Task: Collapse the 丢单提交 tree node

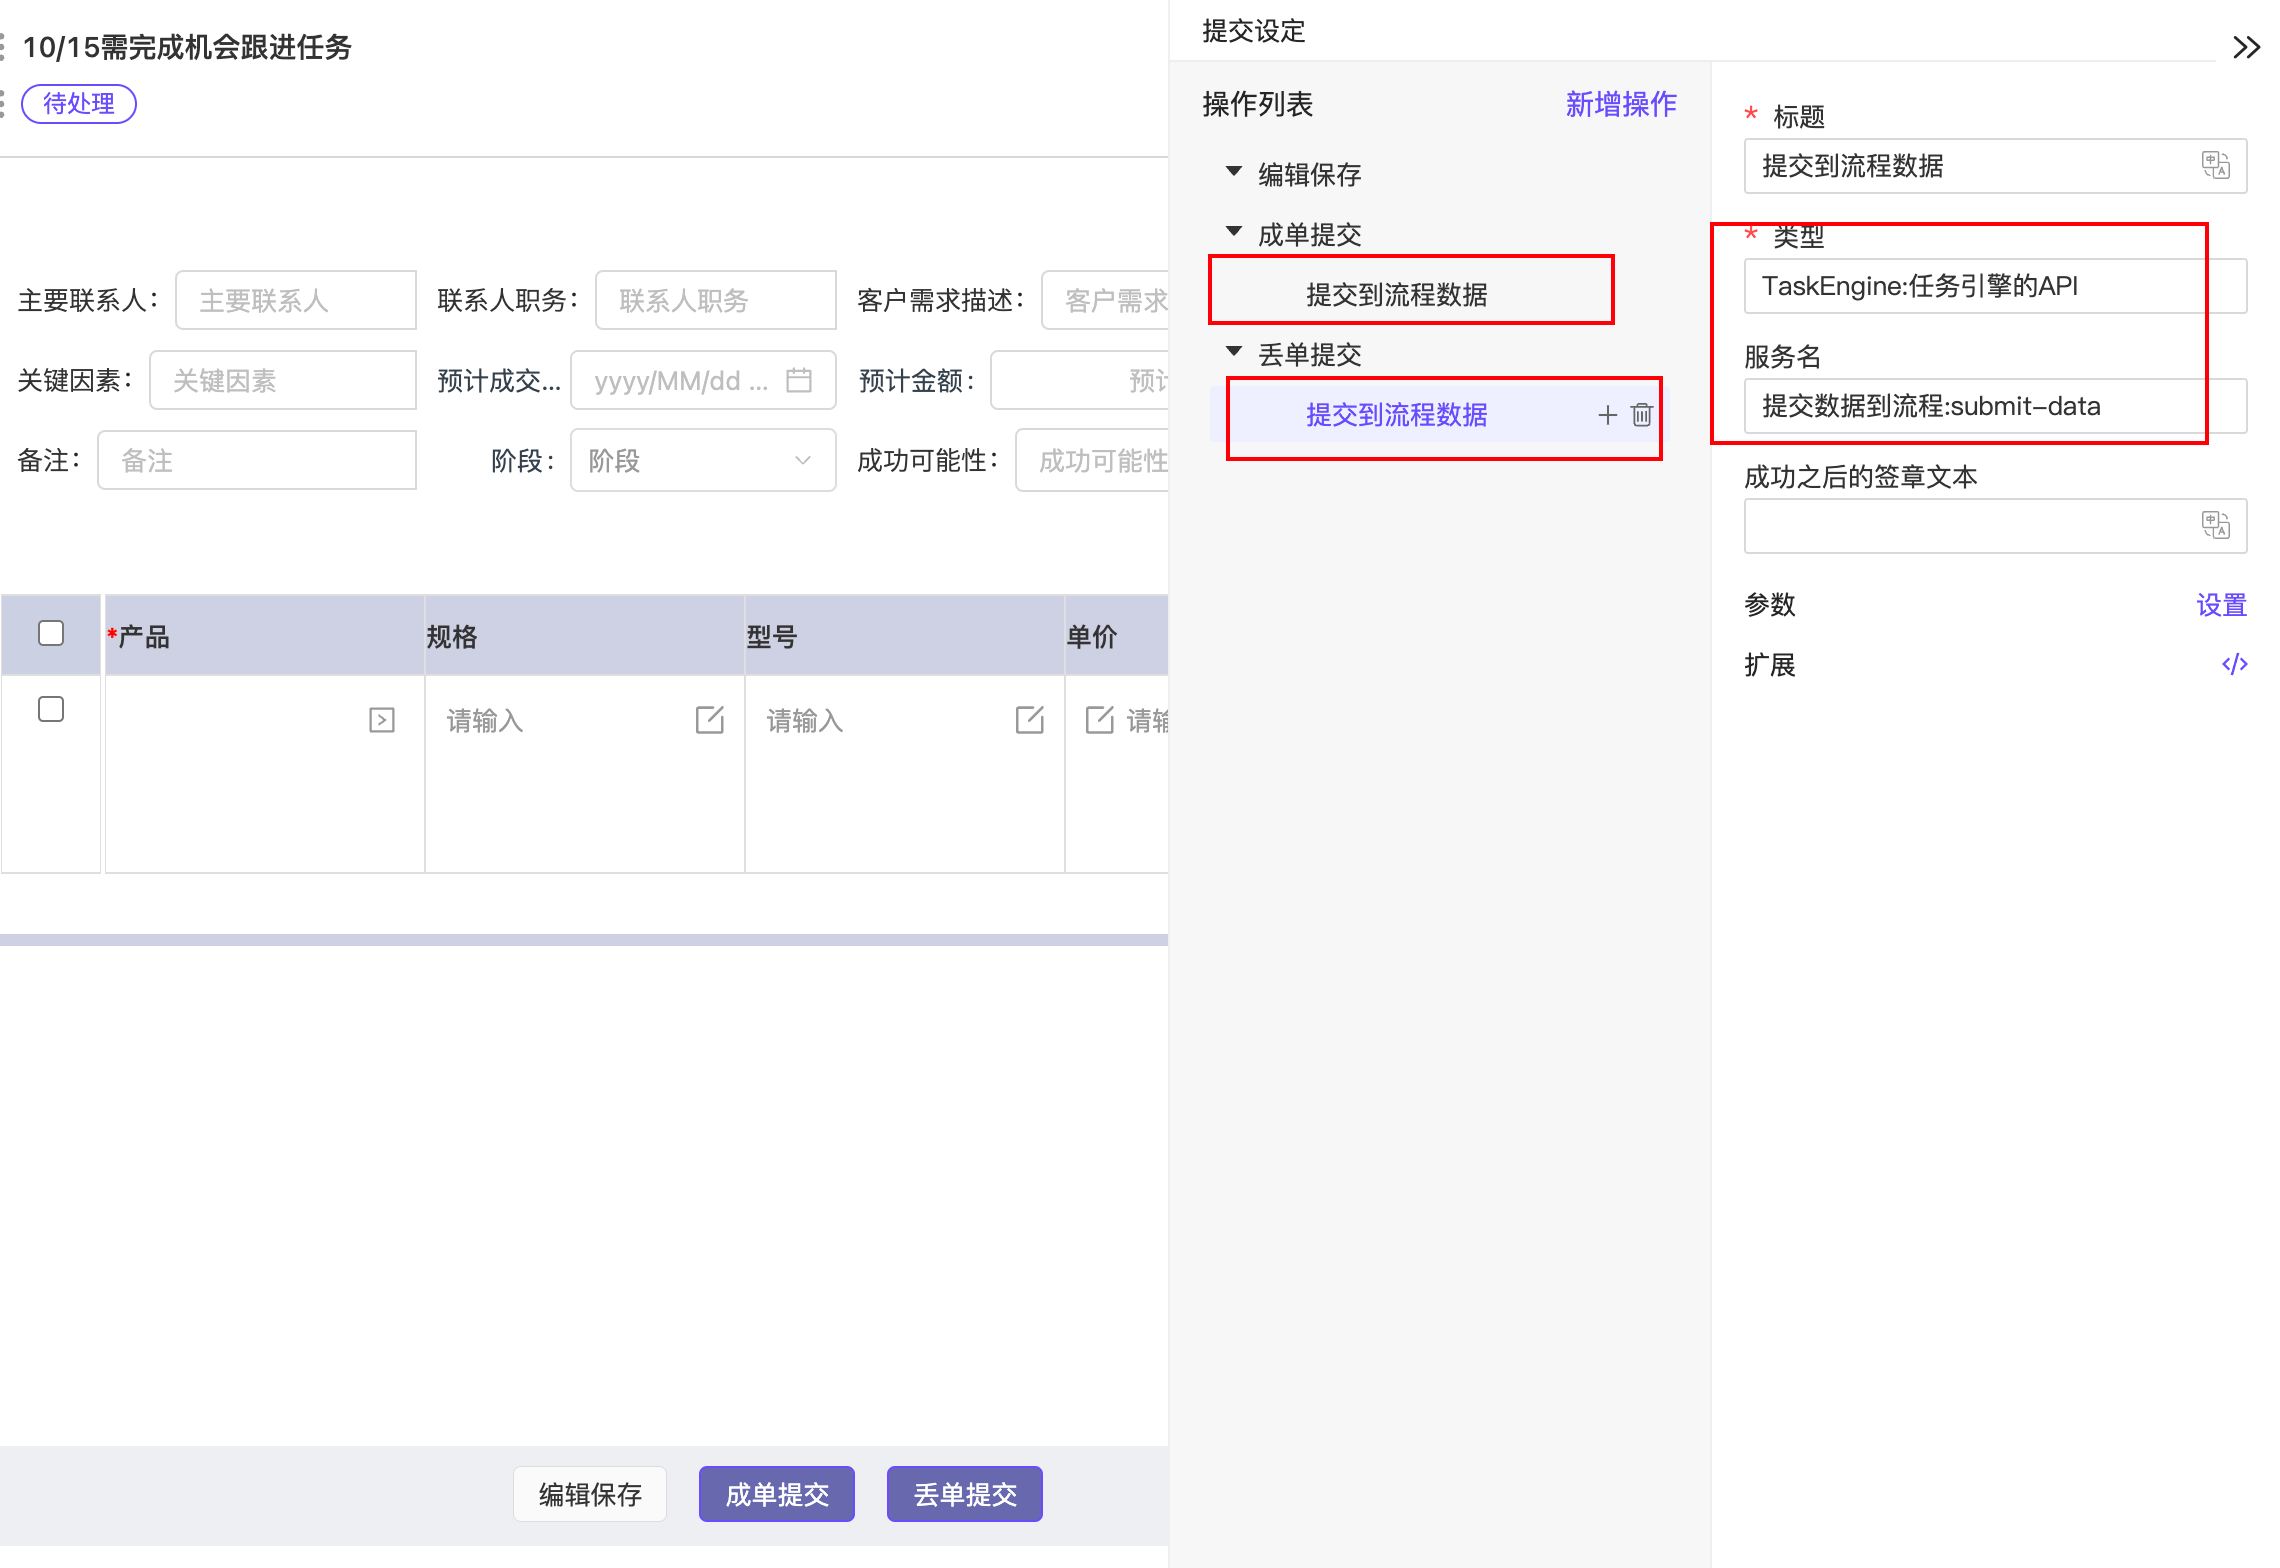Action: [1234, 352]
